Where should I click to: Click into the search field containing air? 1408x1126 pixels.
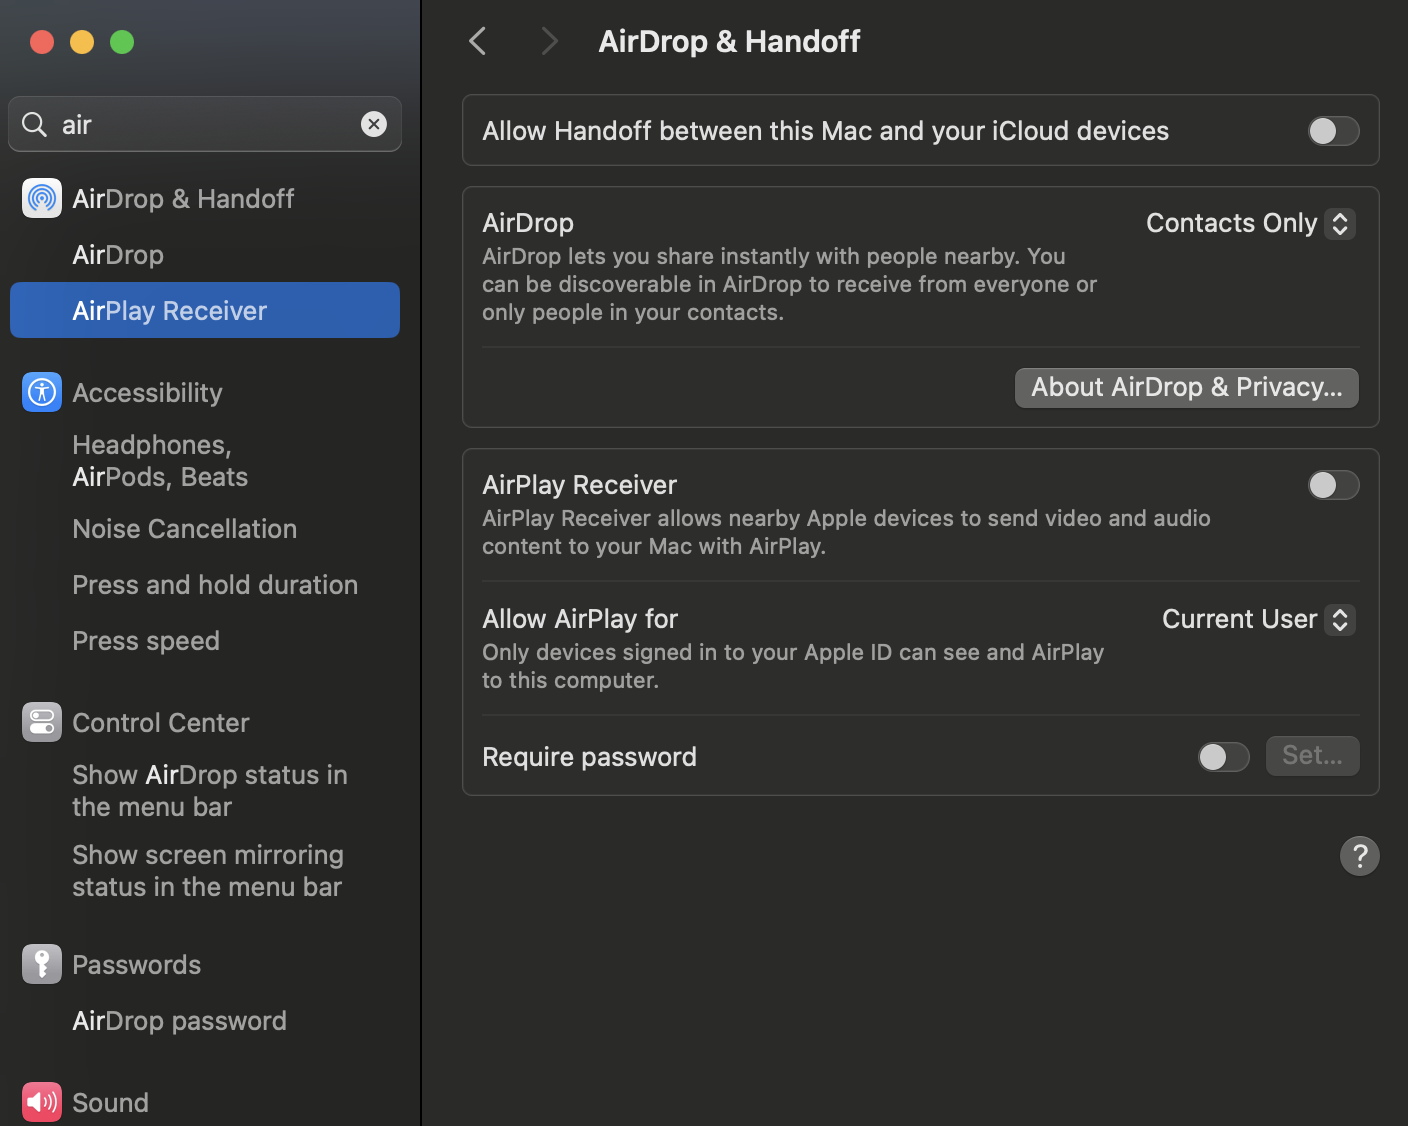tap(205, 124)
